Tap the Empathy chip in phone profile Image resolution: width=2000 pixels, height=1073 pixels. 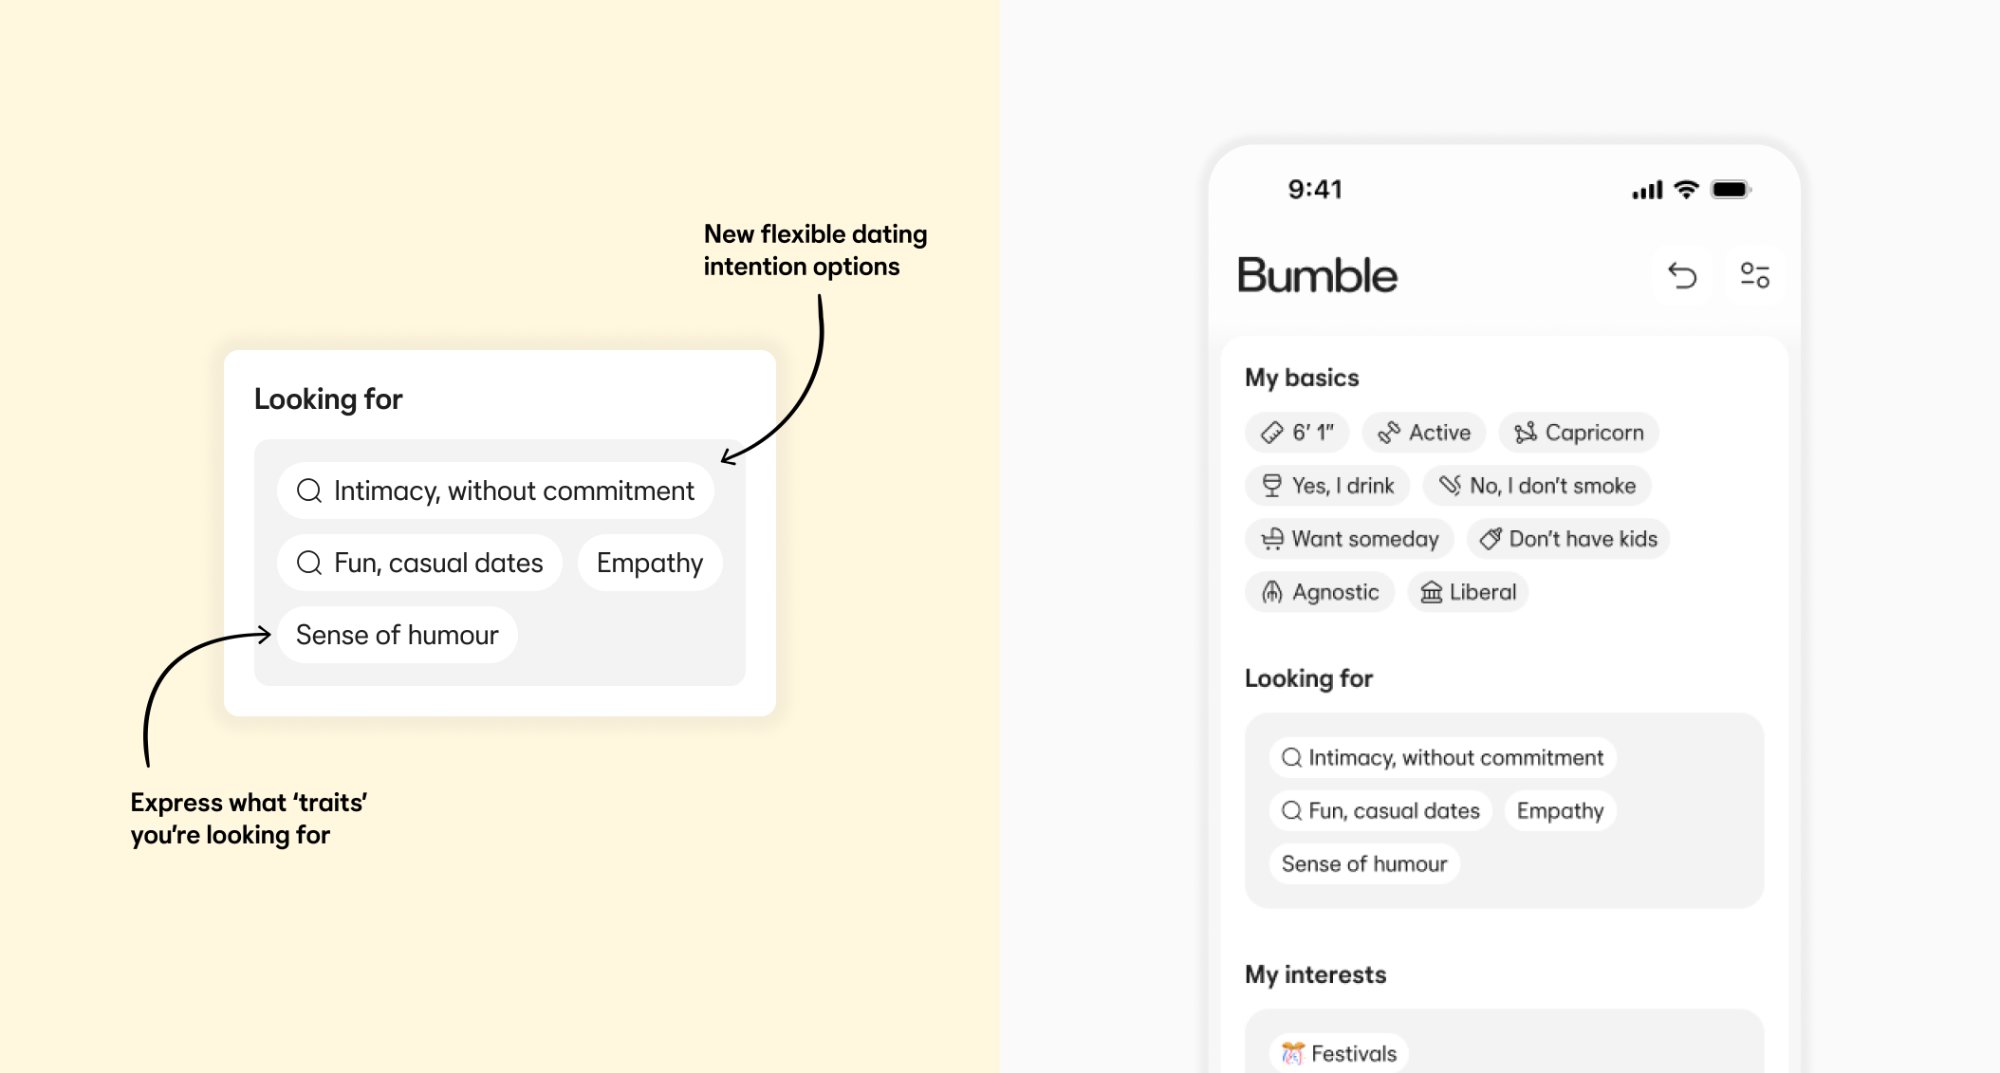pos(1559,811)
